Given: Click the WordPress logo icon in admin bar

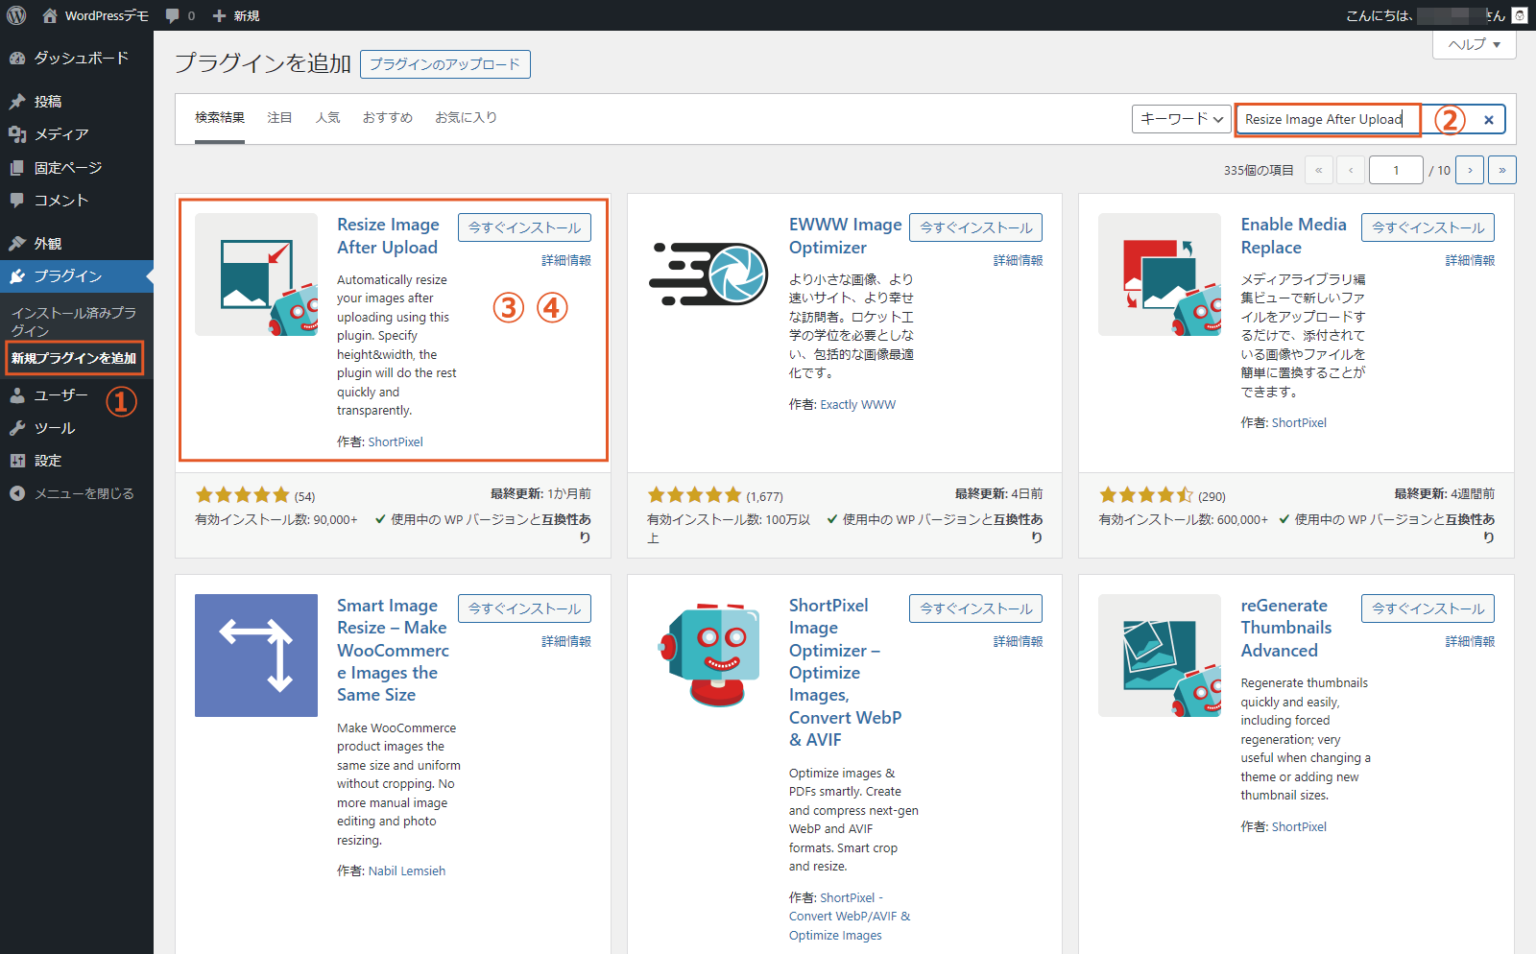Looking at the screenshot, I should tap(16, 15).
